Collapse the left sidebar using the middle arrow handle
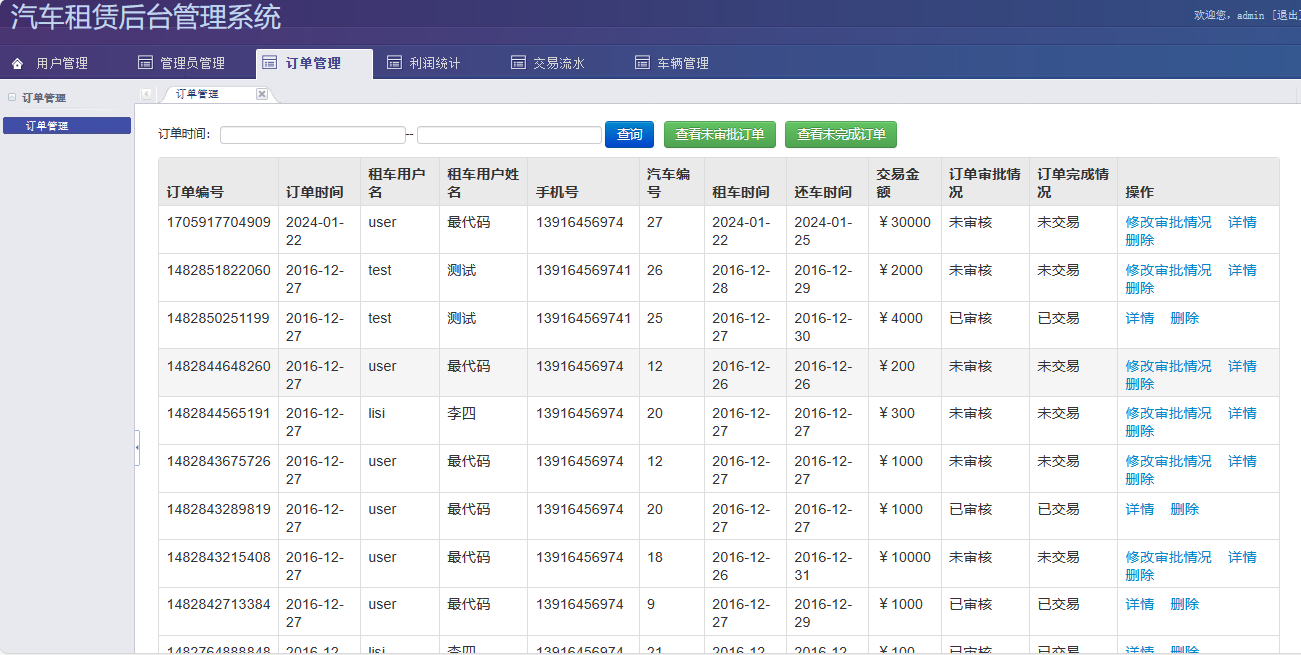Image resolution: width=1301 pixels, height=655 pixels. [137, 448]
